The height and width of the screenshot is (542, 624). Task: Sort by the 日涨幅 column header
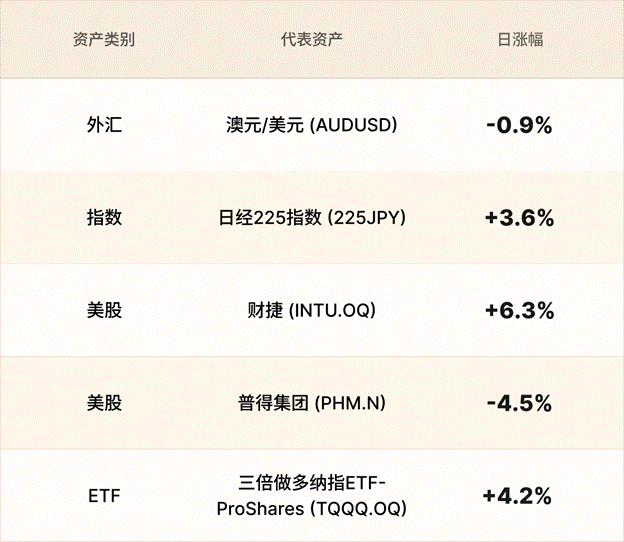(519, 41)
